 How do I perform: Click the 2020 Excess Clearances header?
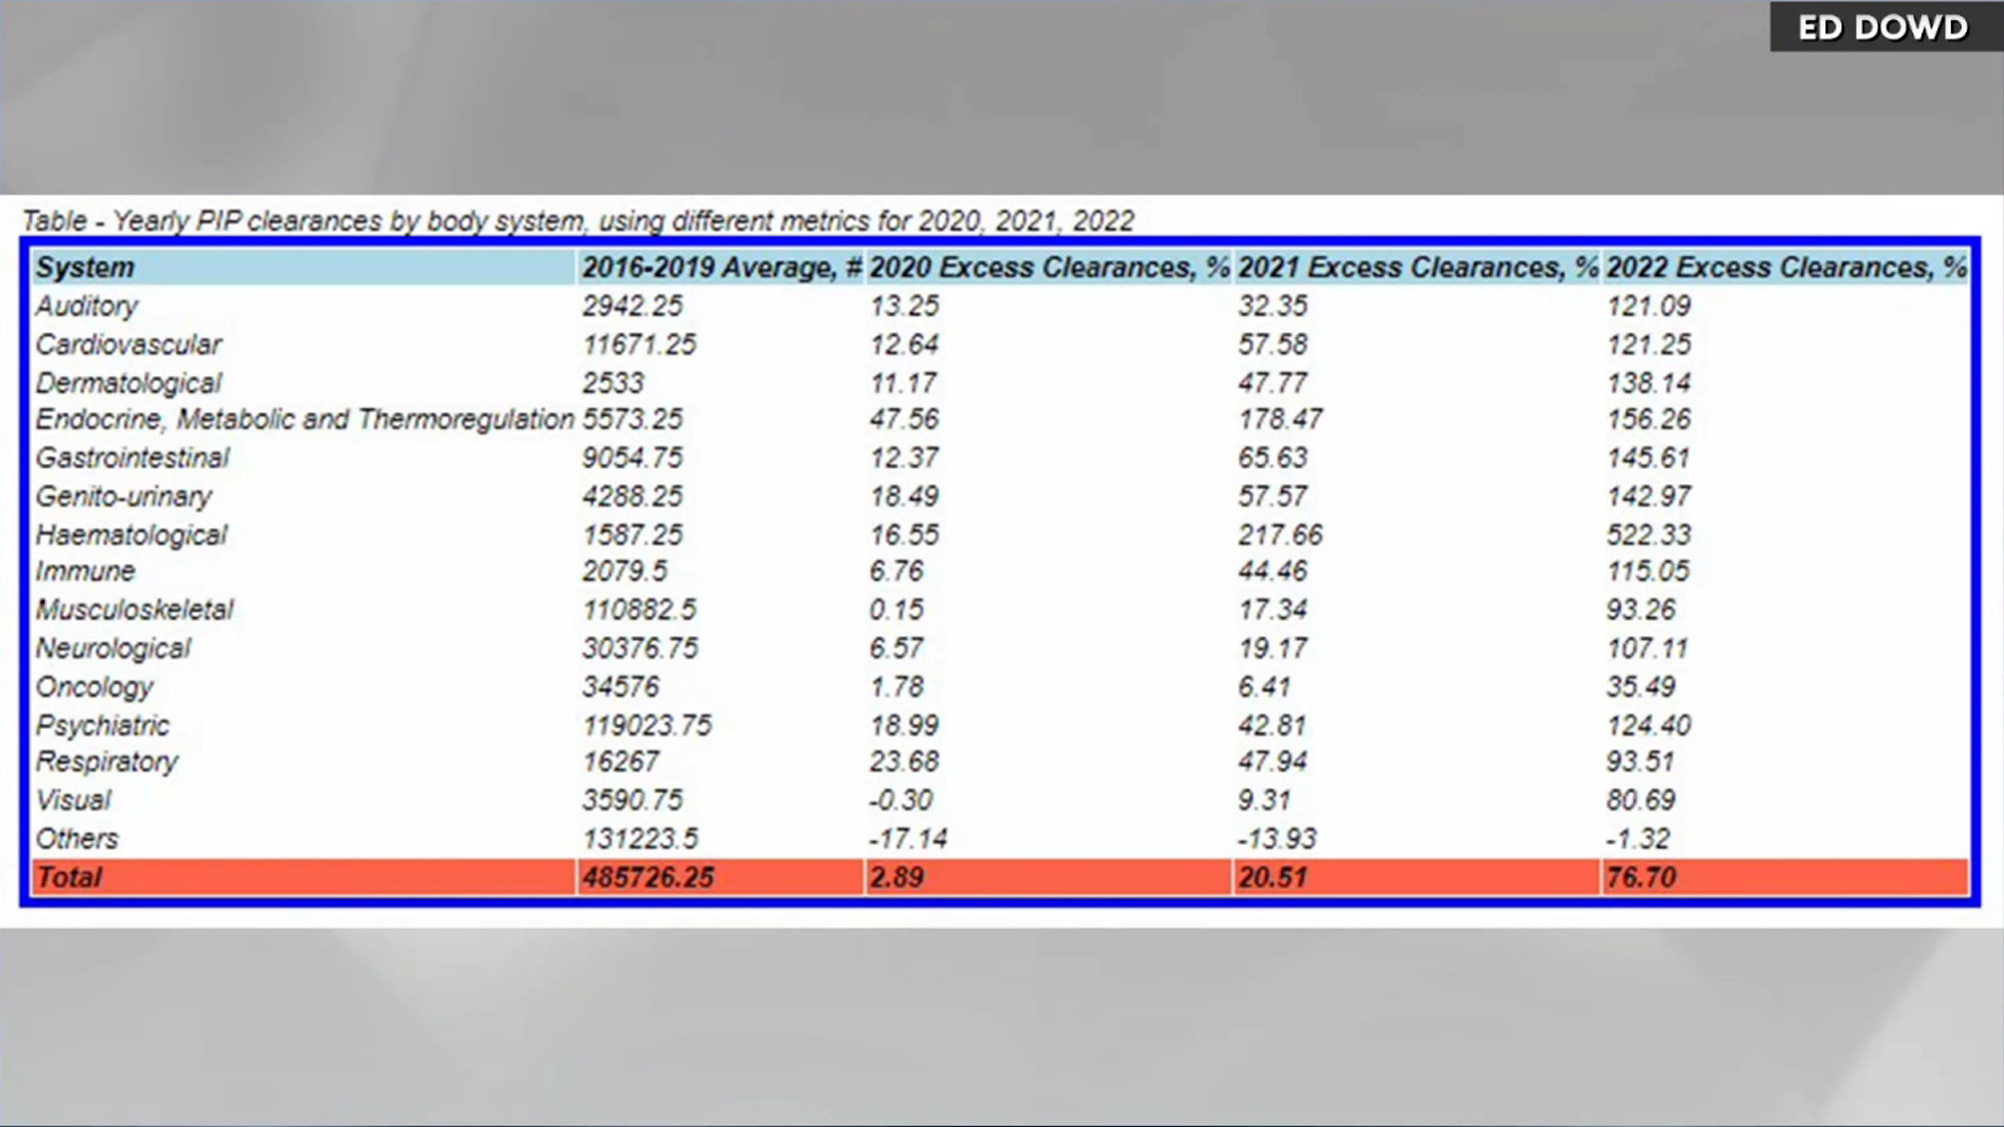pos(1048,268)
